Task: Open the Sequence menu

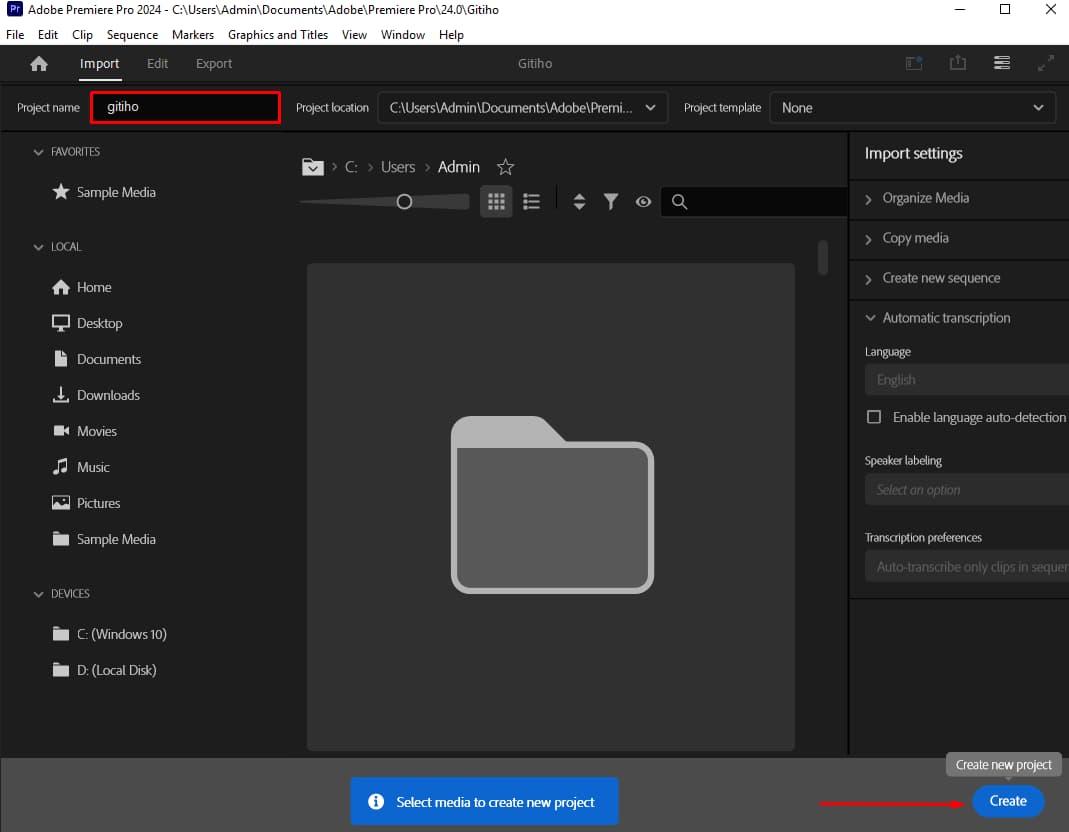Action: click(x=131, y=34)
